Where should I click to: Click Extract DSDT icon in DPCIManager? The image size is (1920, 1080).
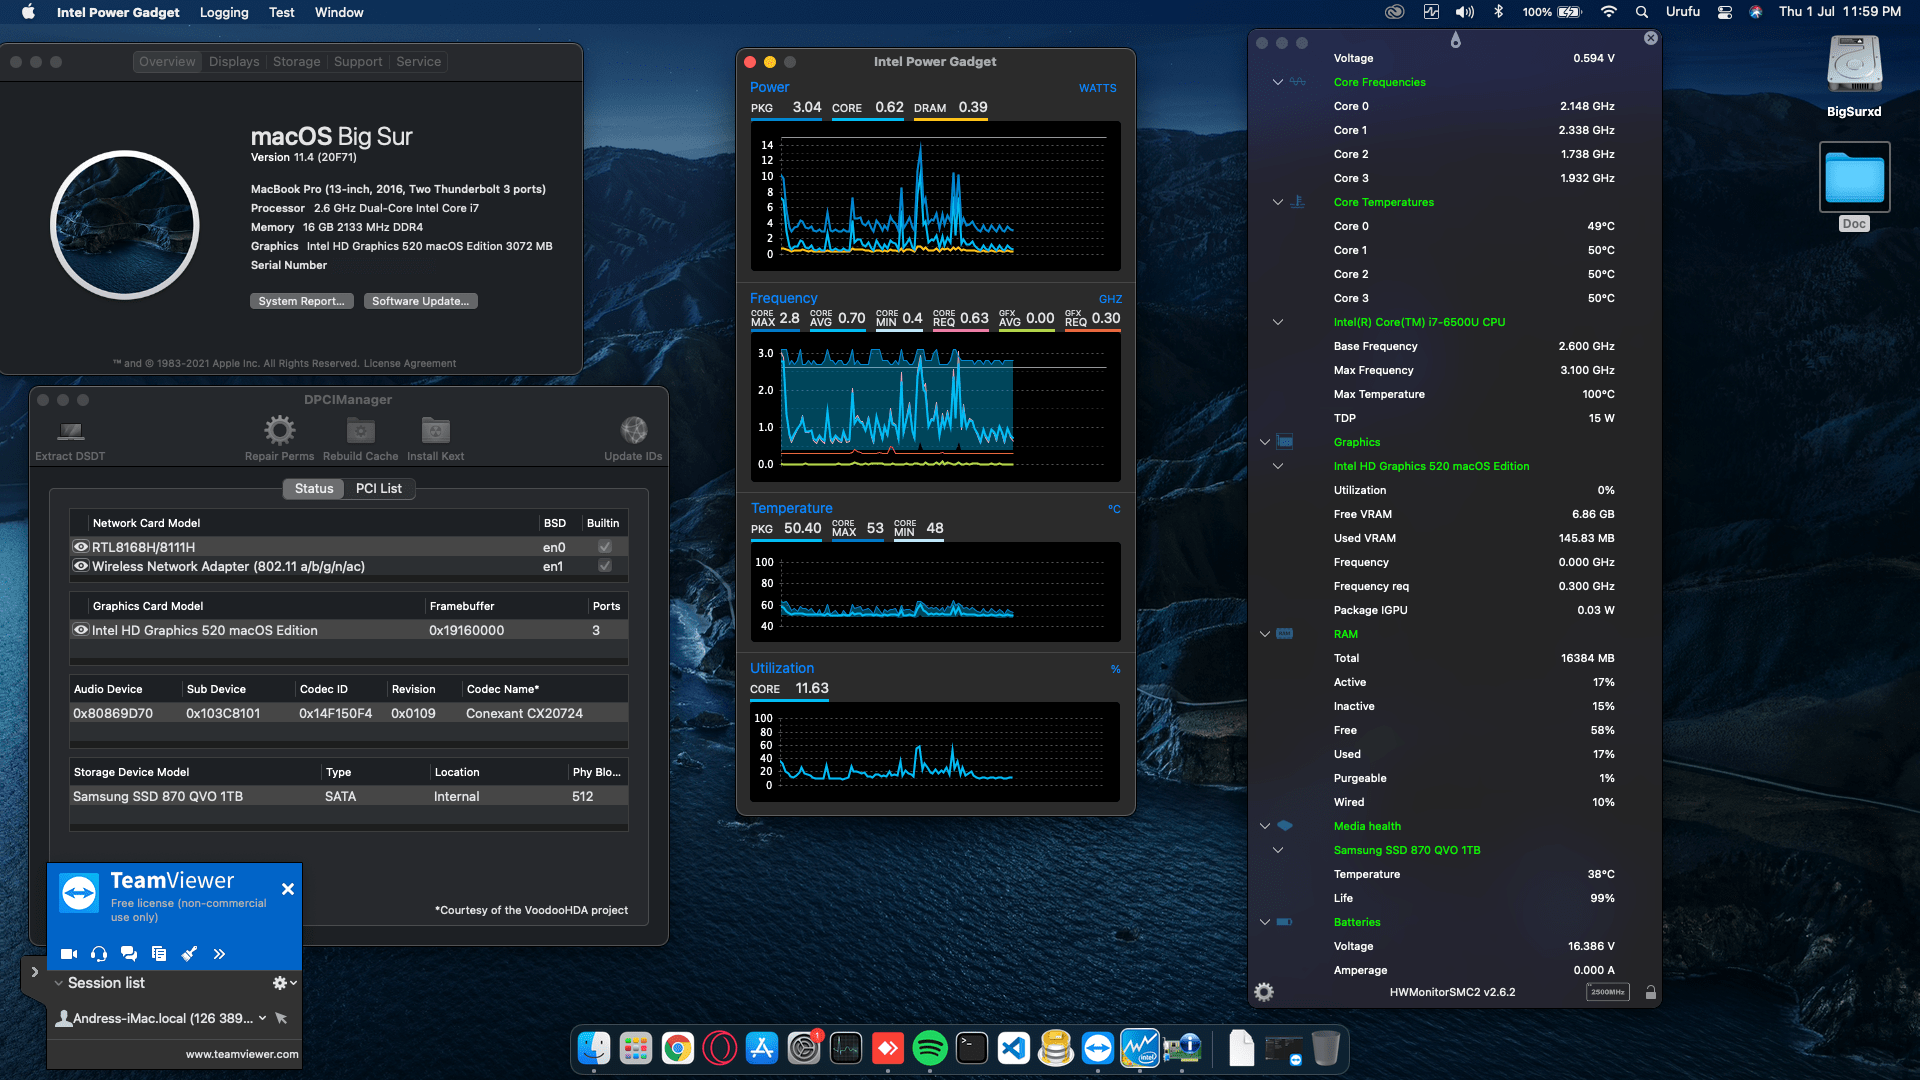pos(70,431)
